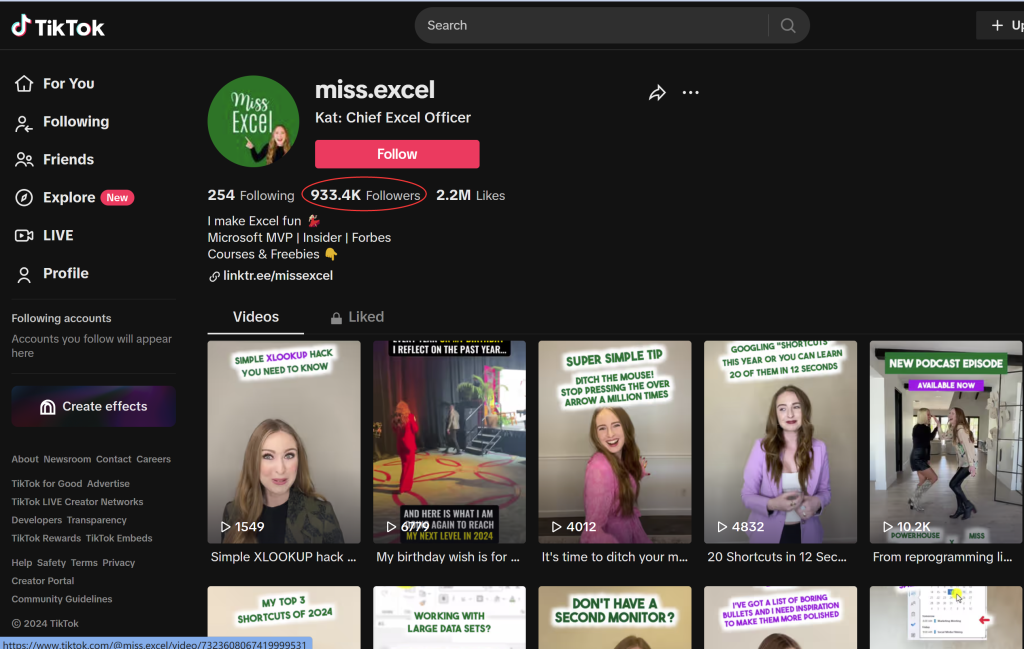Image resolution: width=1024 pixels, height=649 pixels.
Task: Click the 'From reprogramming li...' caption
Action: (x=943, y=557)
